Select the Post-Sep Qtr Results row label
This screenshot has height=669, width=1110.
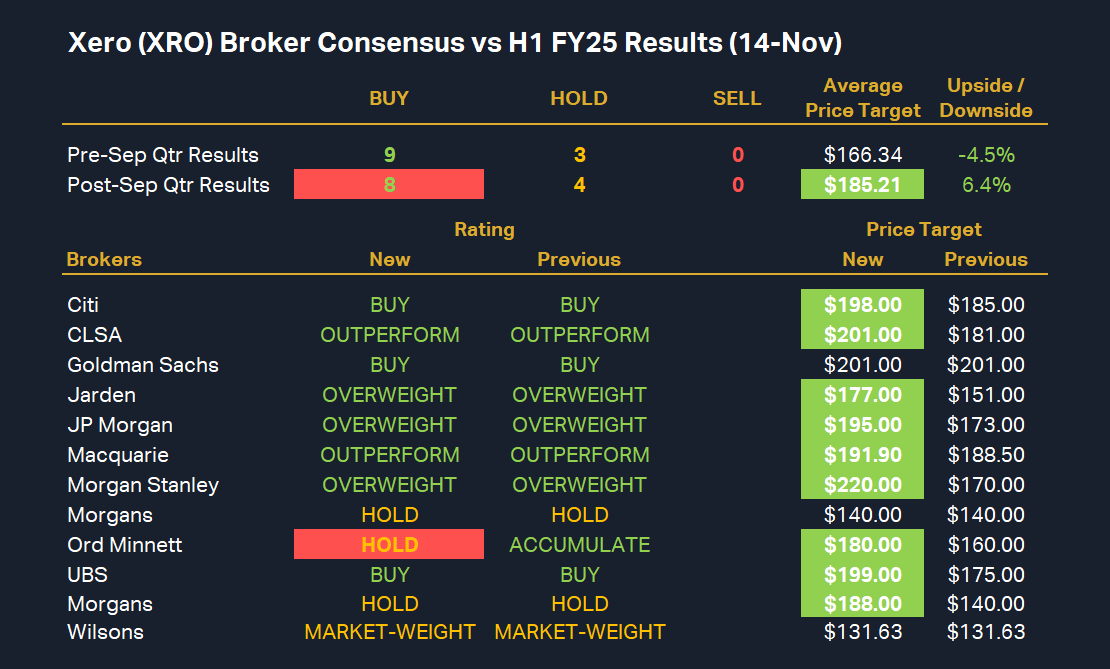(x=168, y=185)
